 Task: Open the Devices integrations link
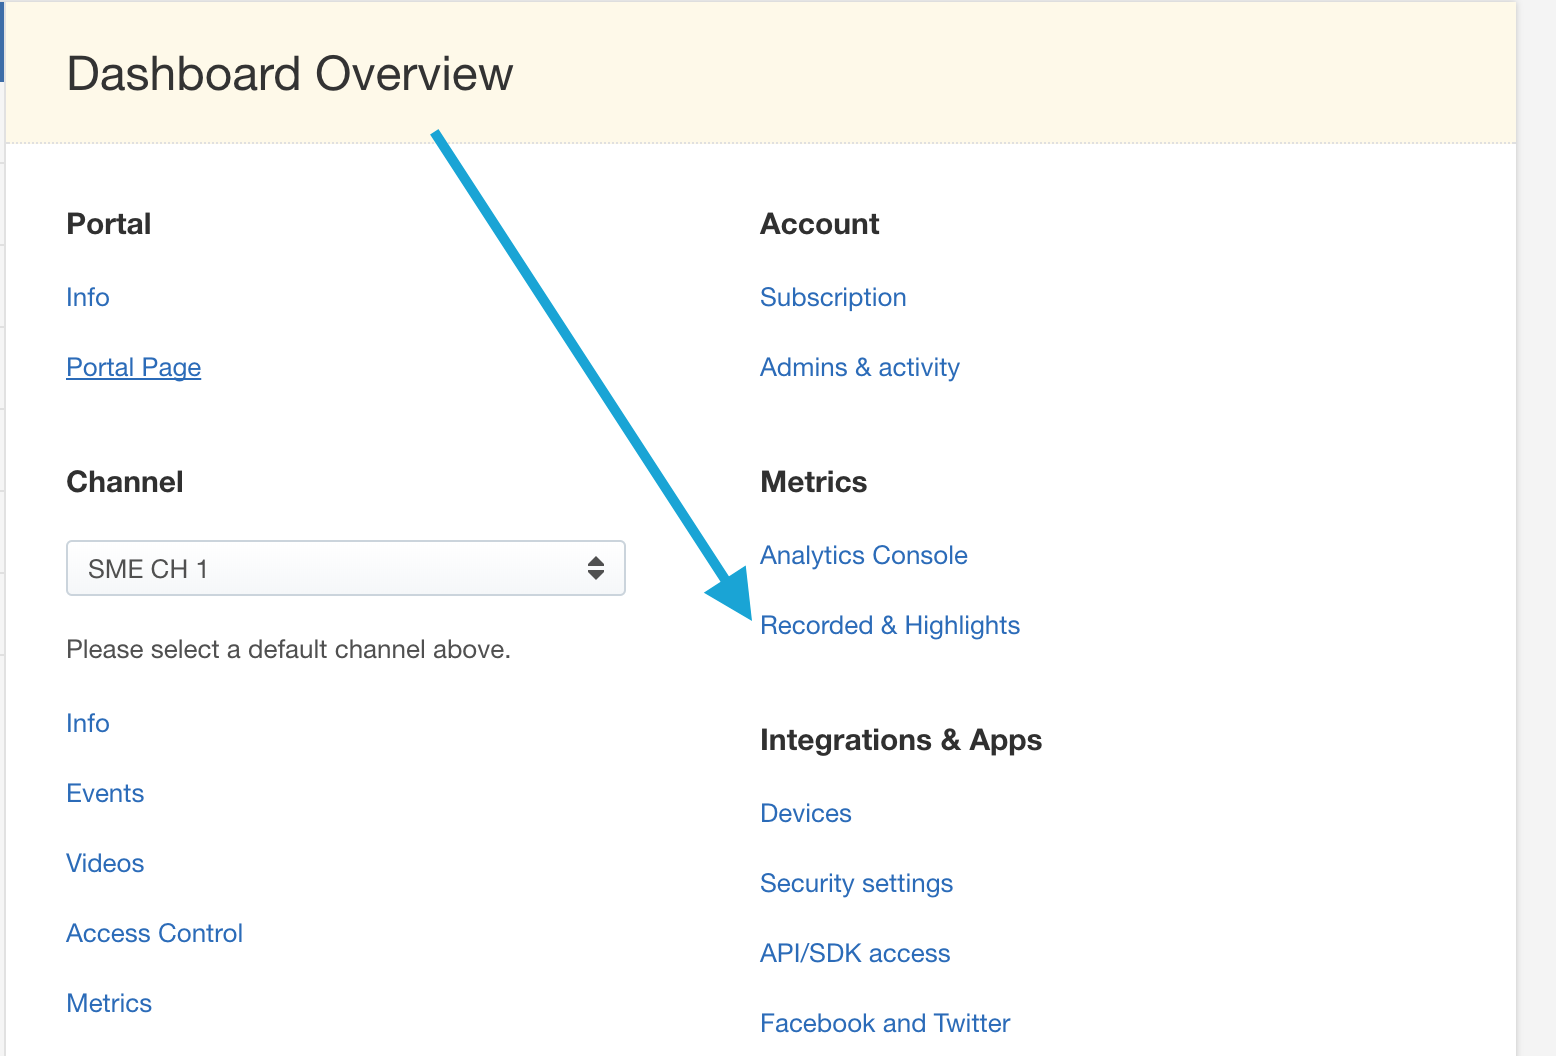(x=806, y=813)
